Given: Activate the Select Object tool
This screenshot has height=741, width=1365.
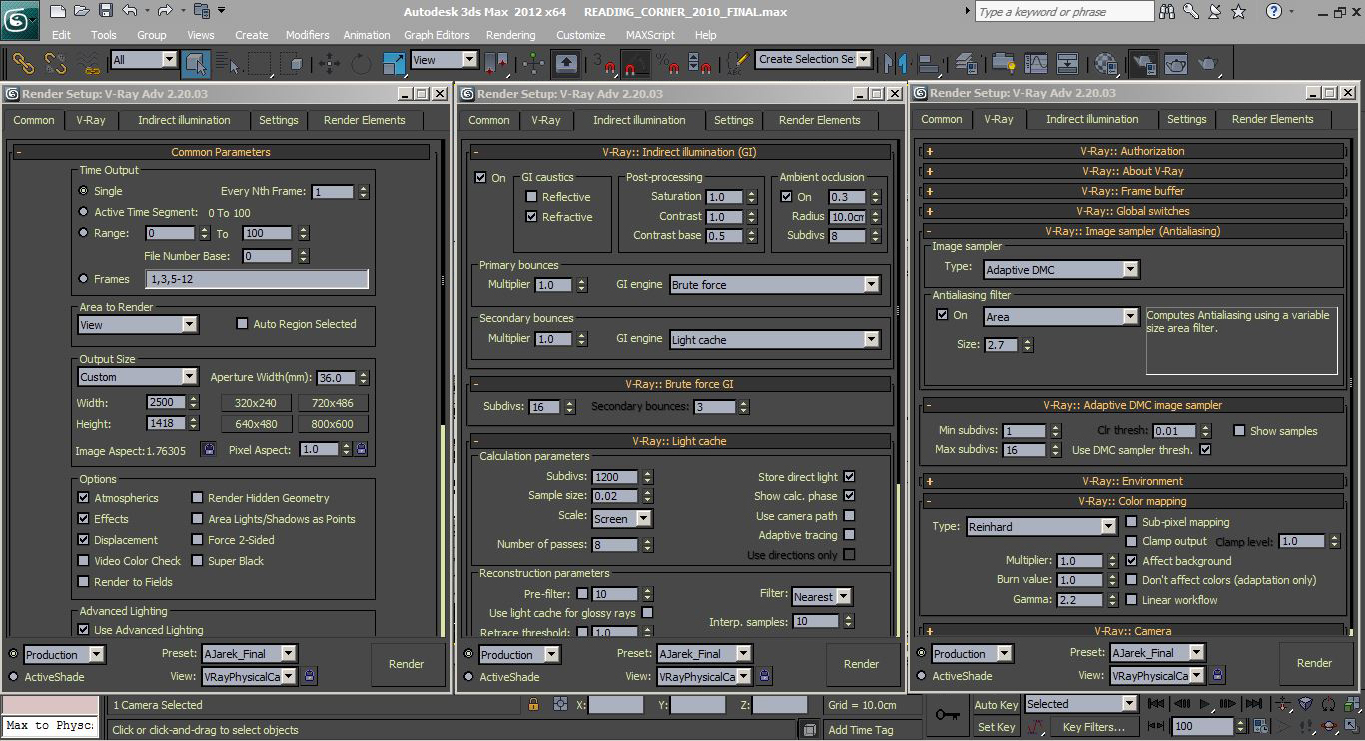Looking at the screenshot, I should (196, 63).
